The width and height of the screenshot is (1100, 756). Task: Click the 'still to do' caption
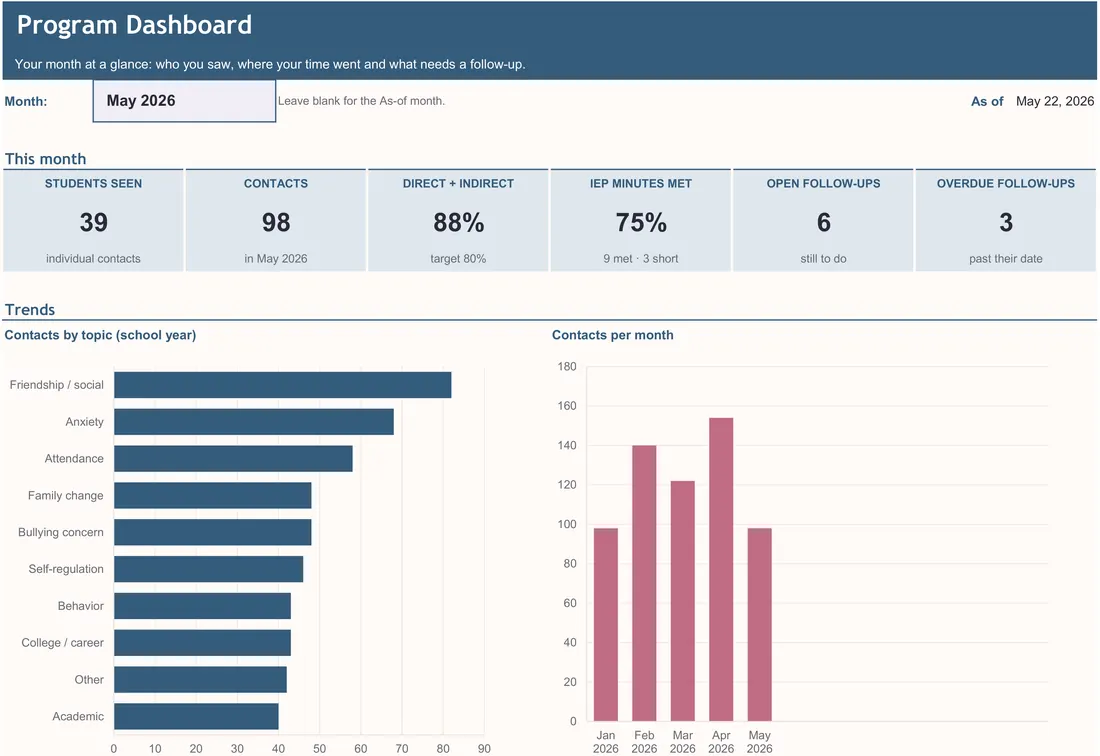(x=824, y=259)
